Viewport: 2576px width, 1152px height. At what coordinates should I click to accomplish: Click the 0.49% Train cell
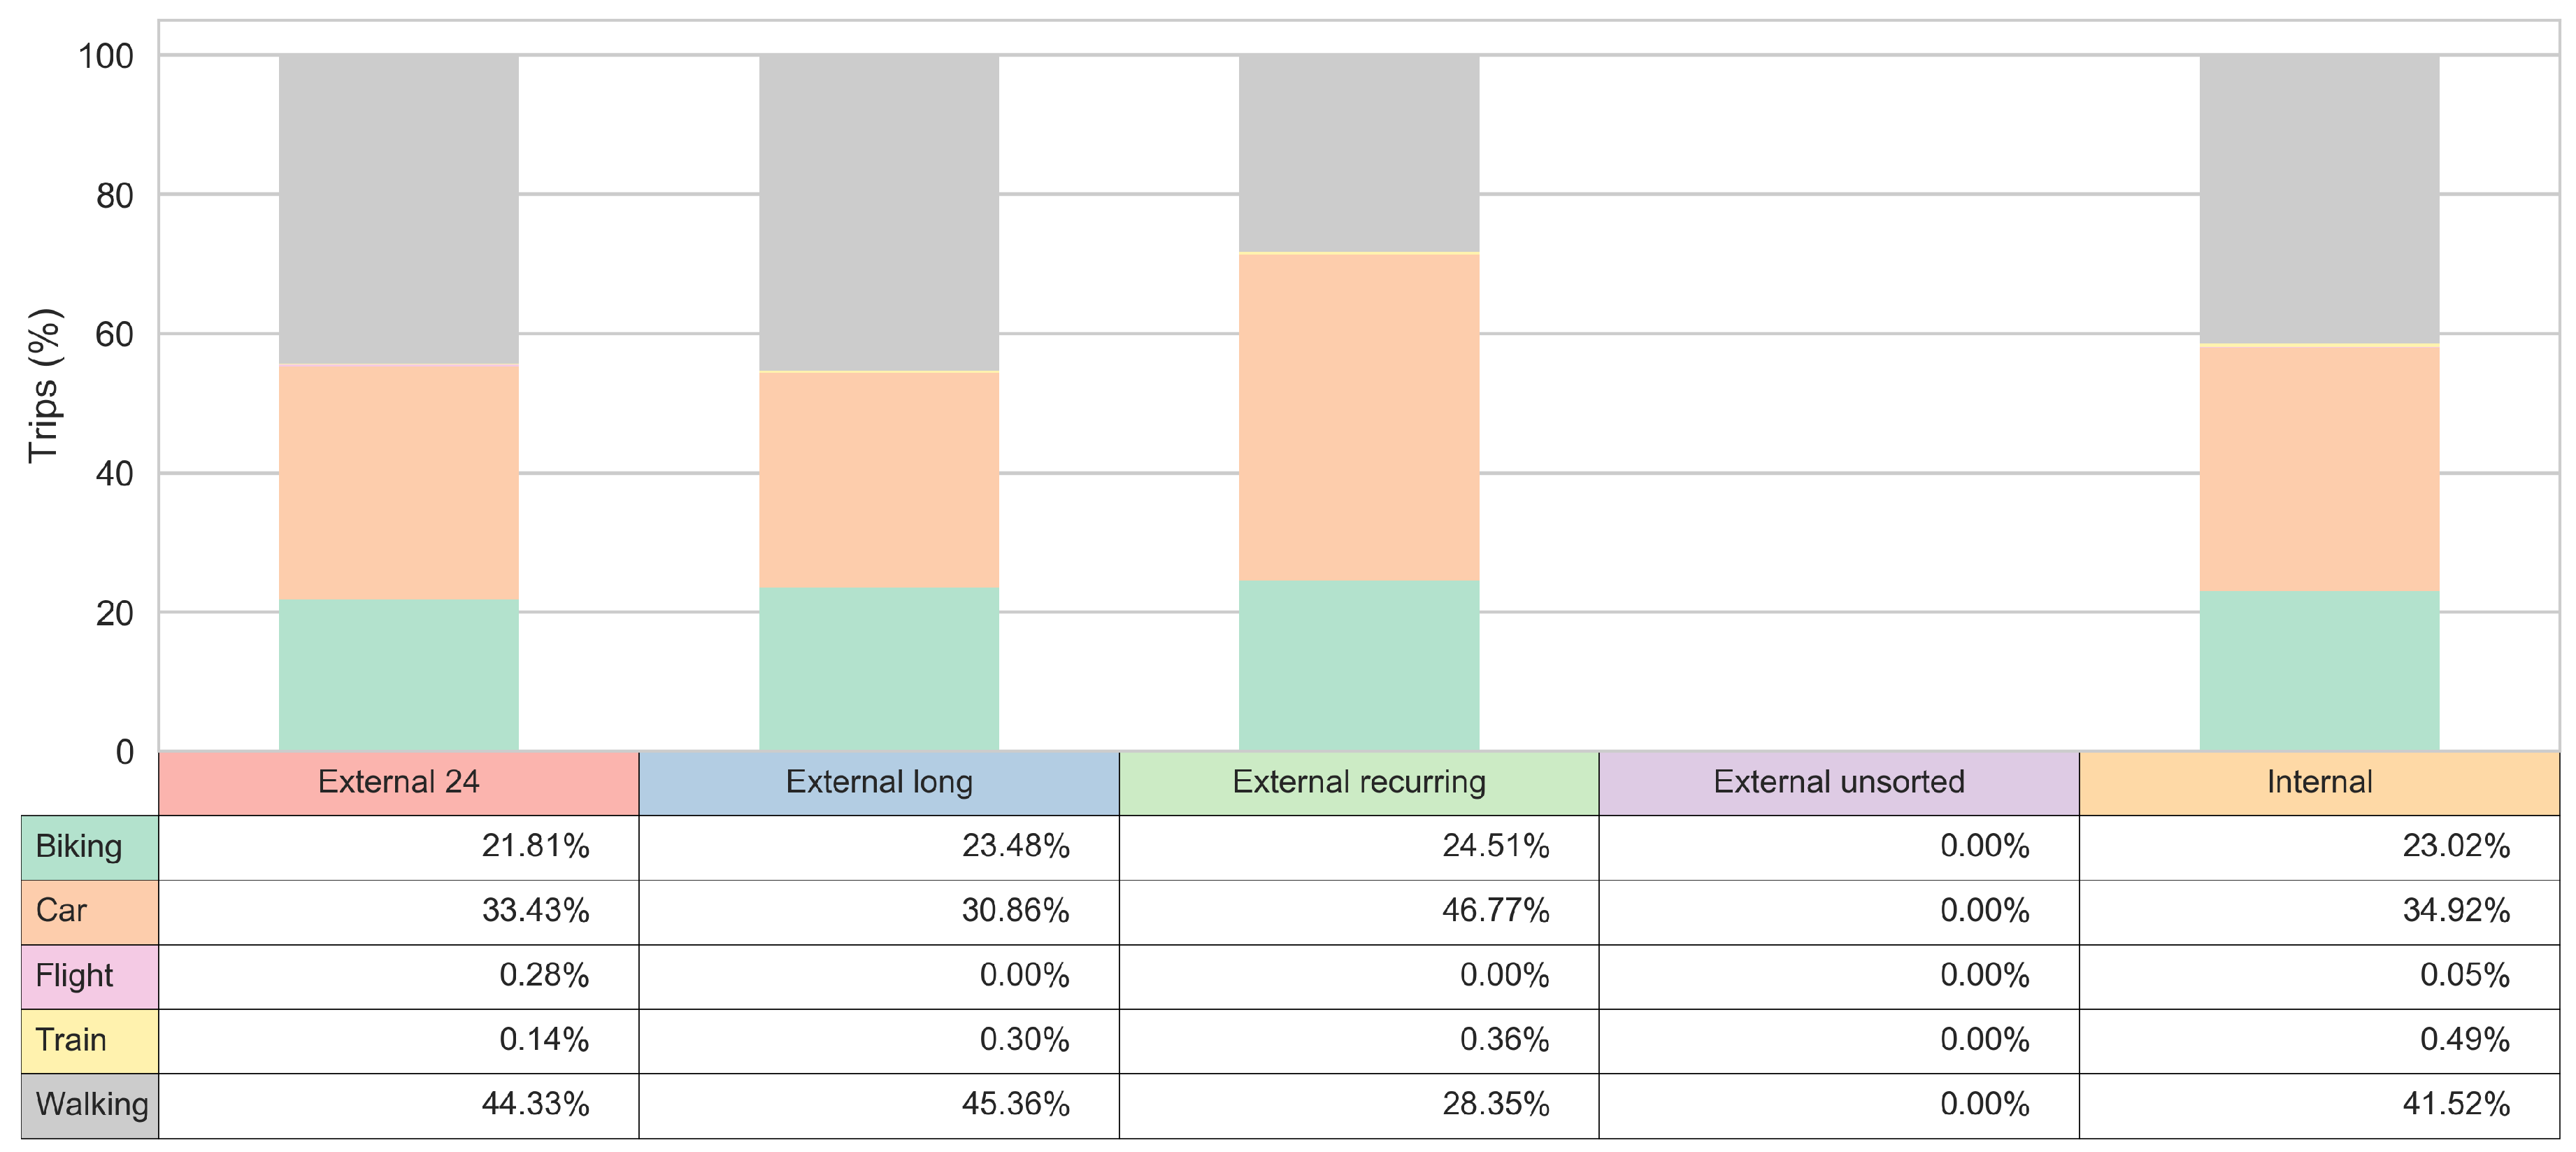(x=2318, y=1040)
